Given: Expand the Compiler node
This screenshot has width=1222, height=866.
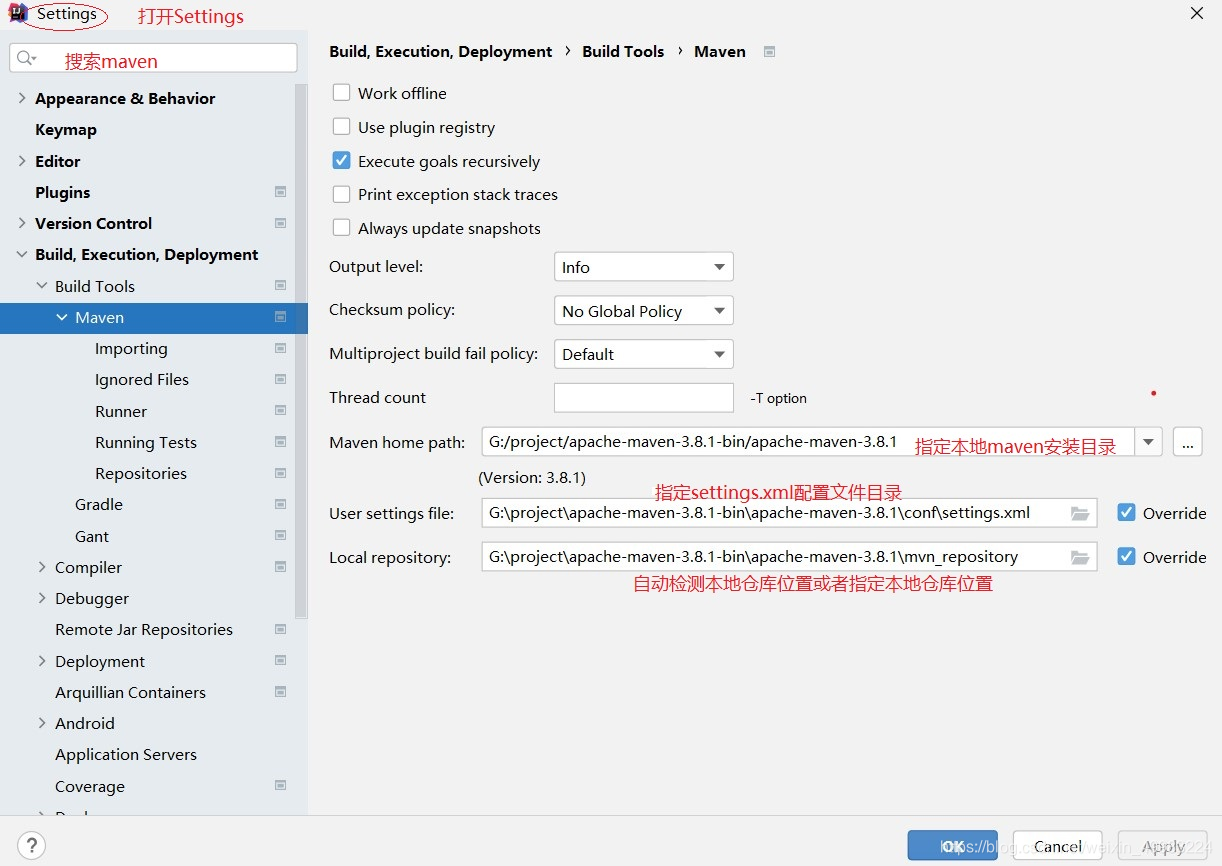Looking at the screenshot, I should click(42, 567).
